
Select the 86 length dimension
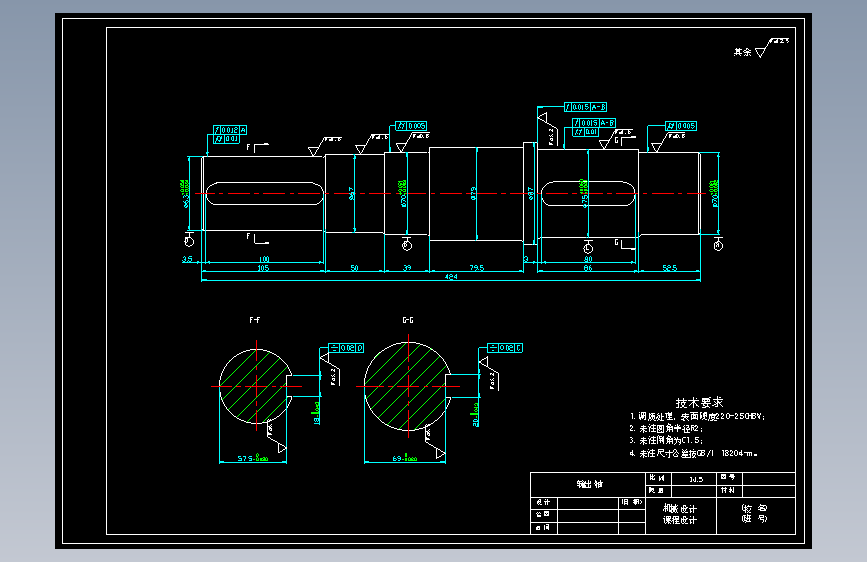click(588, 268)
